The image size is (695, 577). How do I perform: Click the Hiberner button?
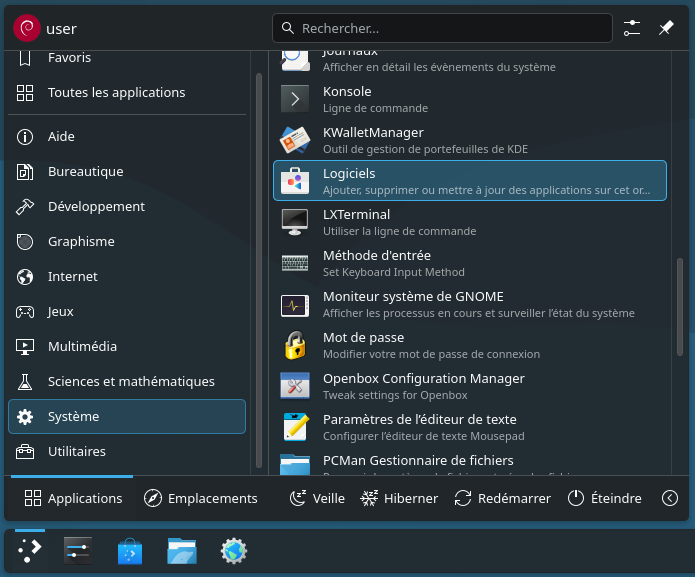[399, 498]
